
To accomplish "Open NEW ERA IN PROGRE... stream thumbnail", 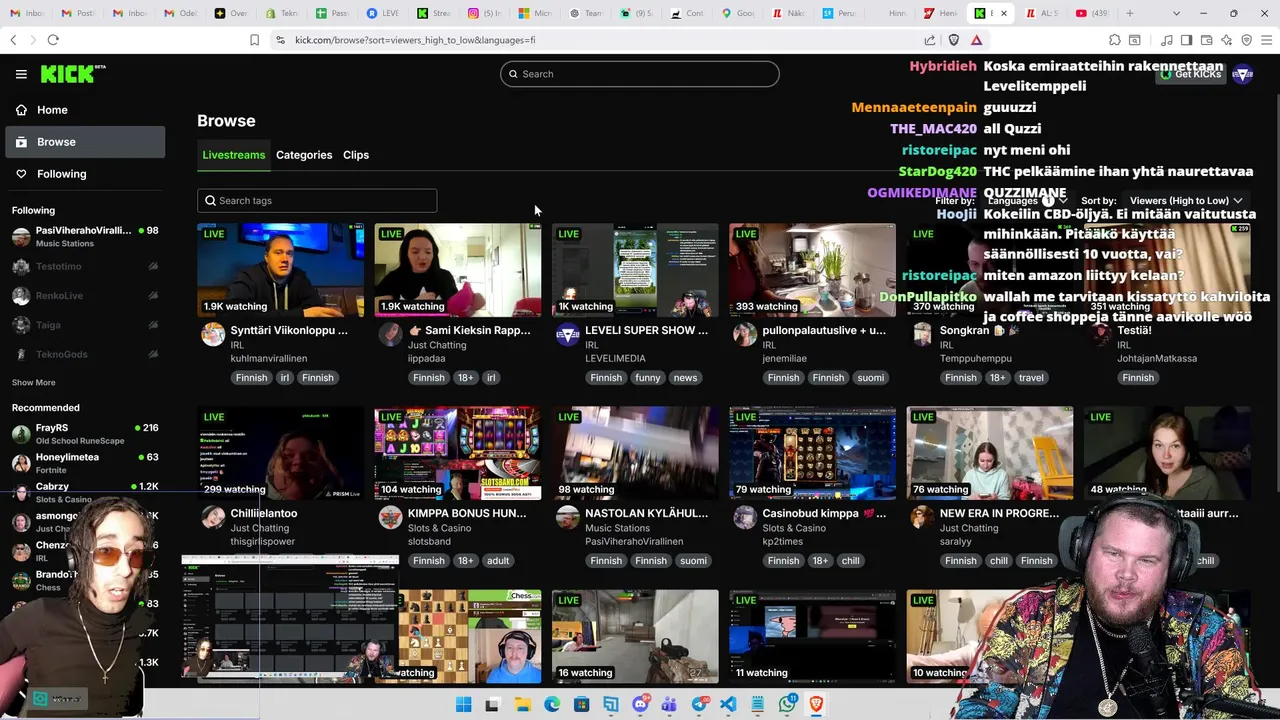I will tap(990, 453).
